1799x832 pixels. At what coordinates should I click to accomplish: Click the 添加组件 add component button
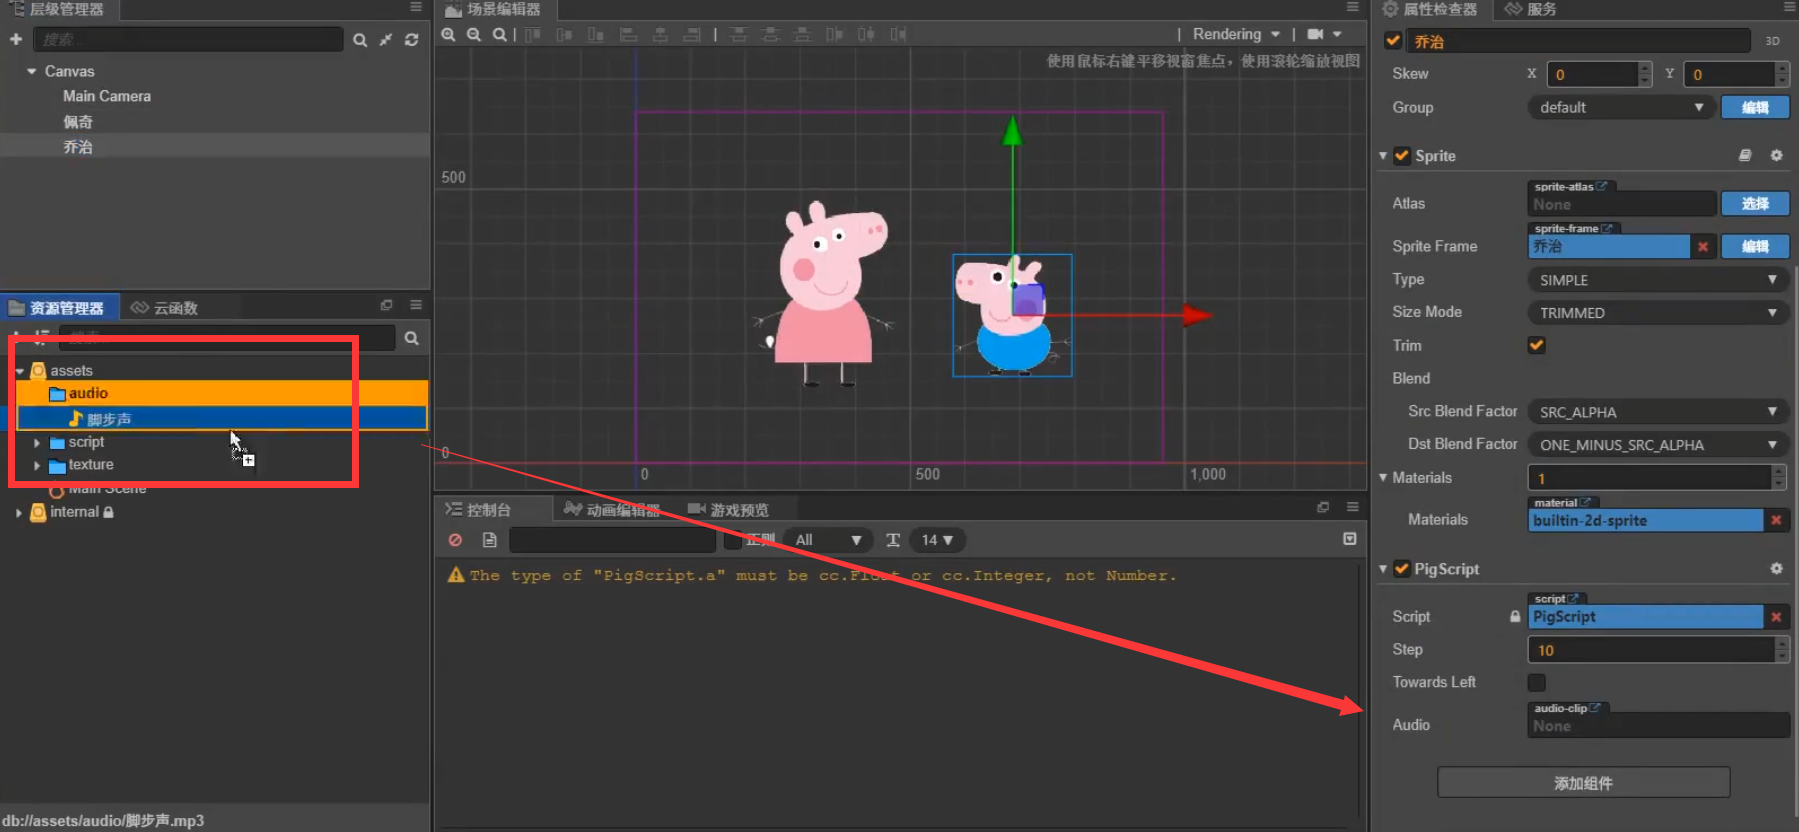click(1583, 783)
